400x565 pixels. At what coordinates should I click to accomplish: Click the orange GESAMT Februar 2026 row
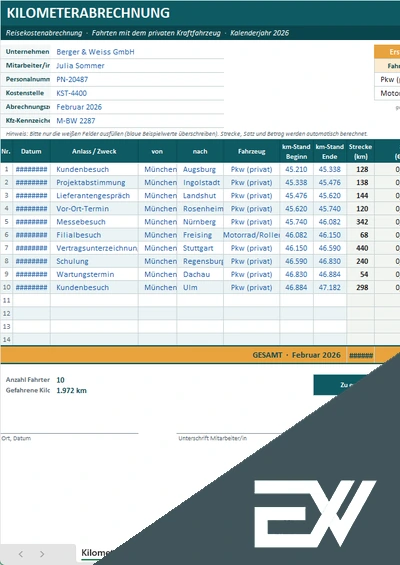pos(200,355)
